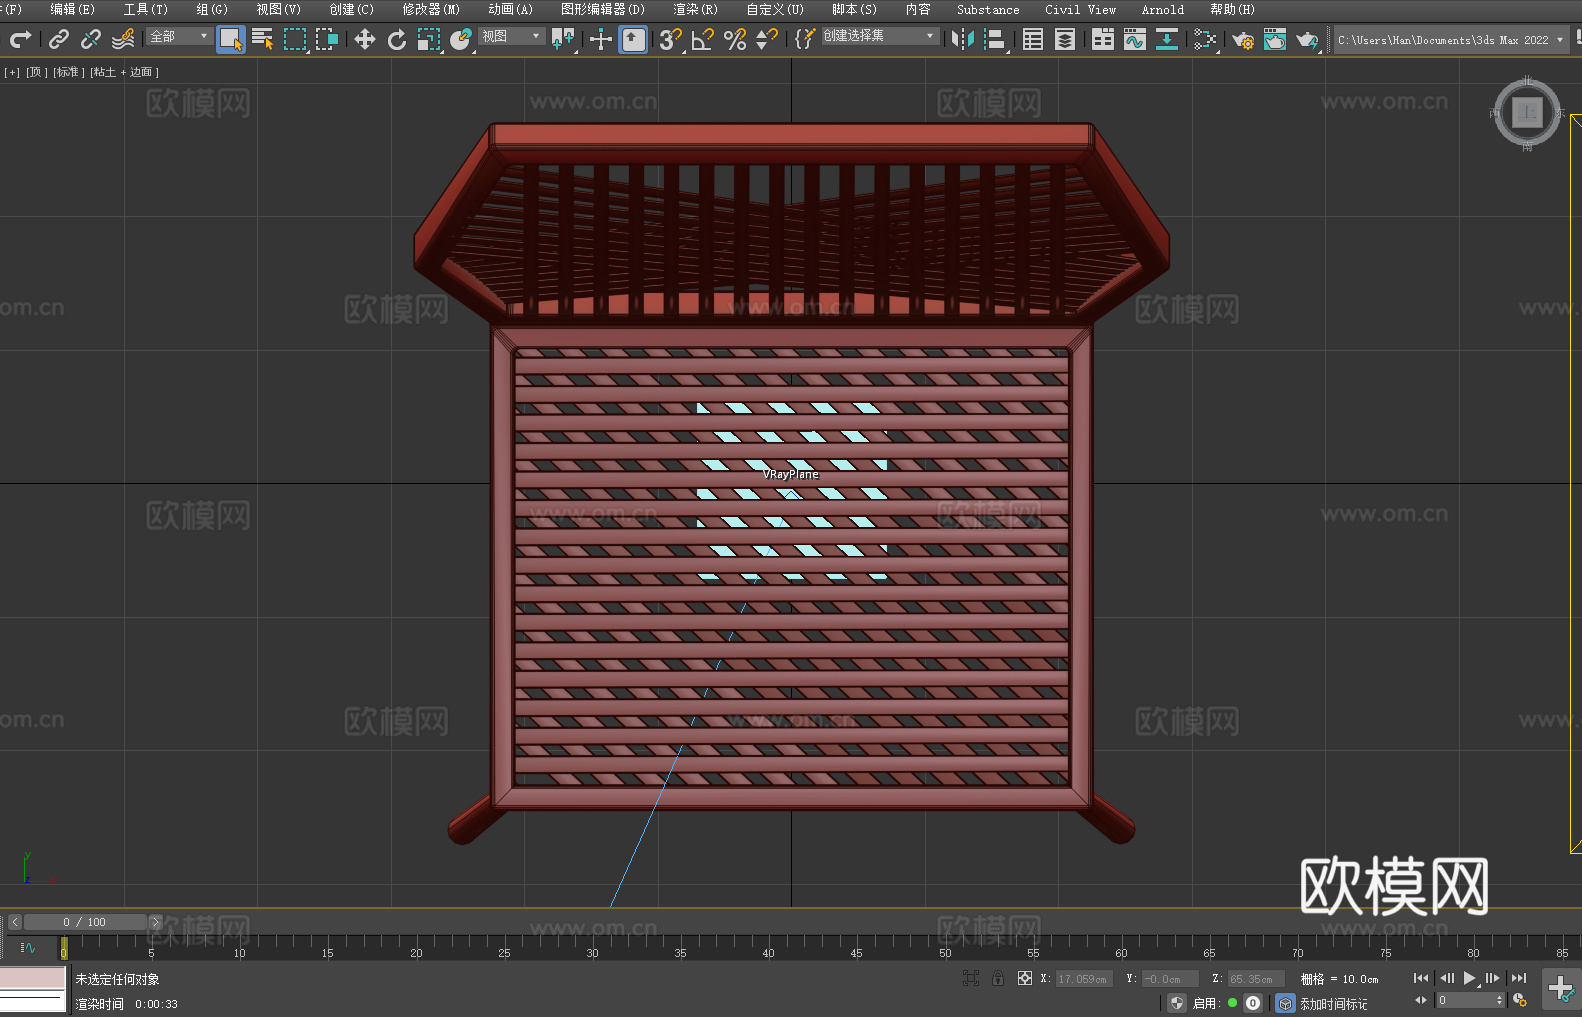Click the downward arrow-to-line toolbar icon
The width and height of the screenshot is (1582, 1017).
1167,39
